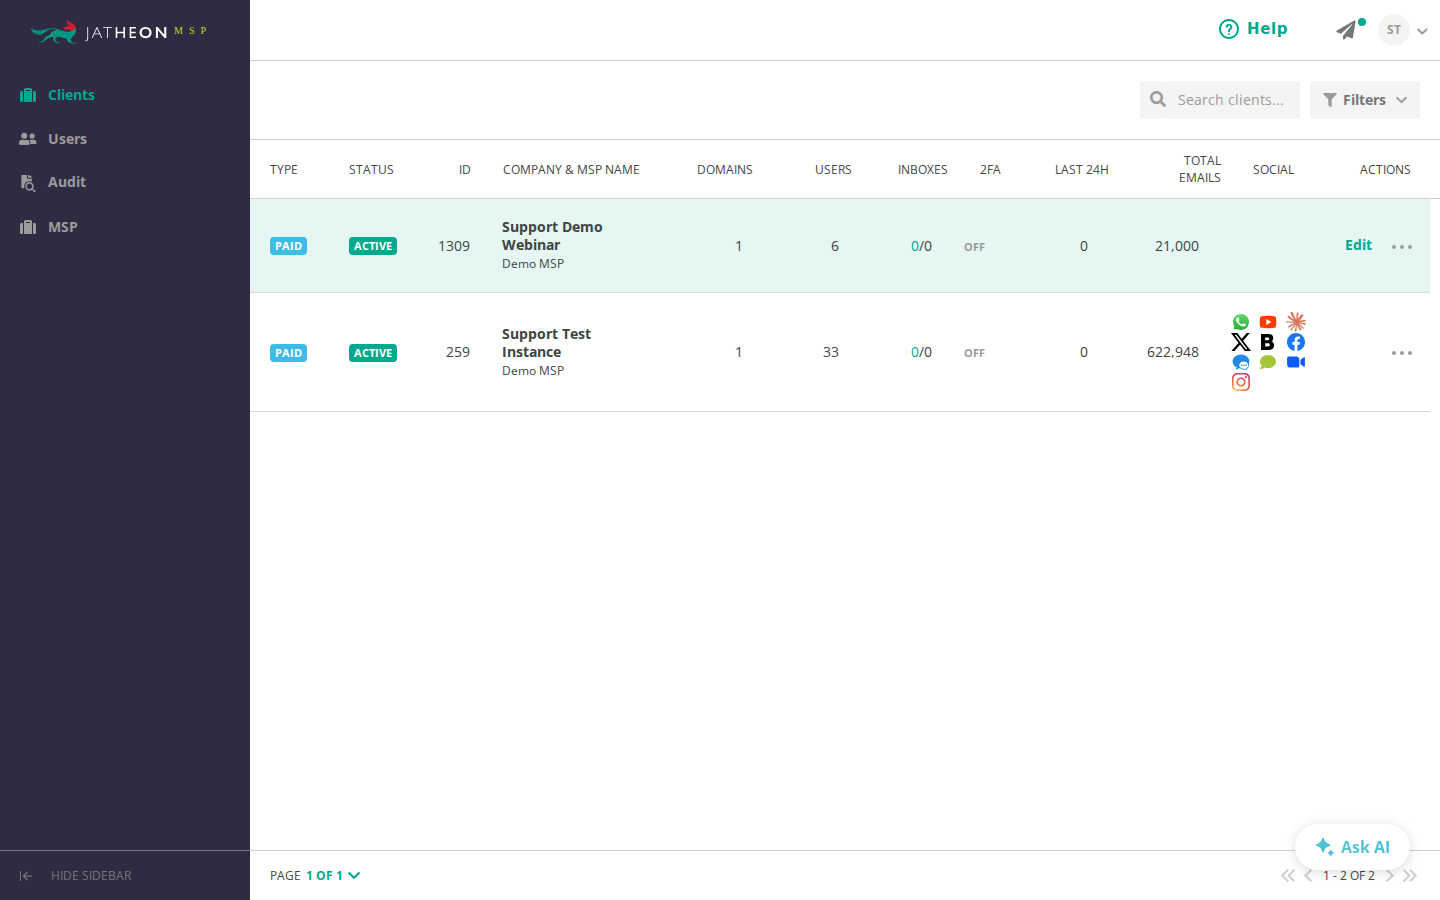Open Audit in the sidebar

pos(53,182)
